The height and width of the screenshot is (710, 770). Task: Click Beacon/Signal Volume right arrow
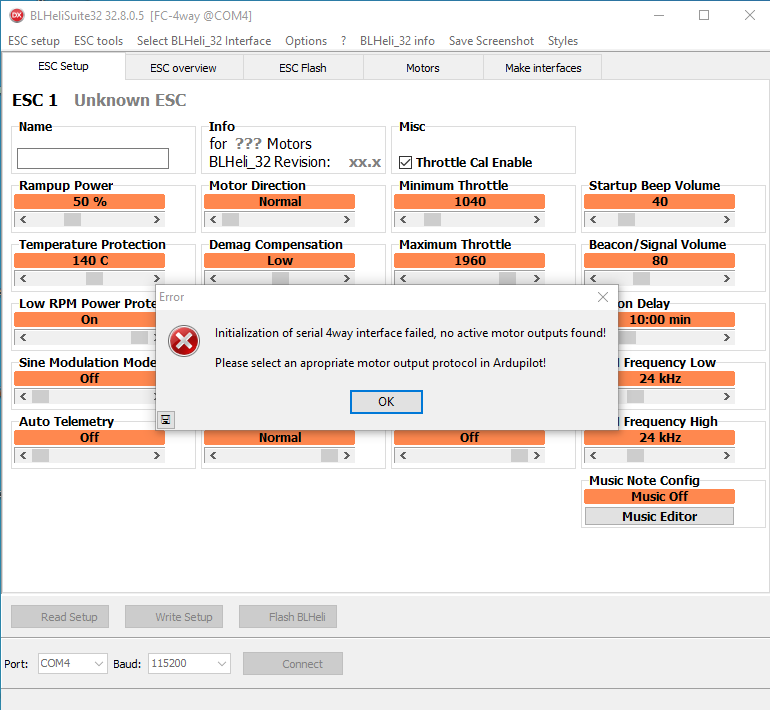click(x=727, y=278)
